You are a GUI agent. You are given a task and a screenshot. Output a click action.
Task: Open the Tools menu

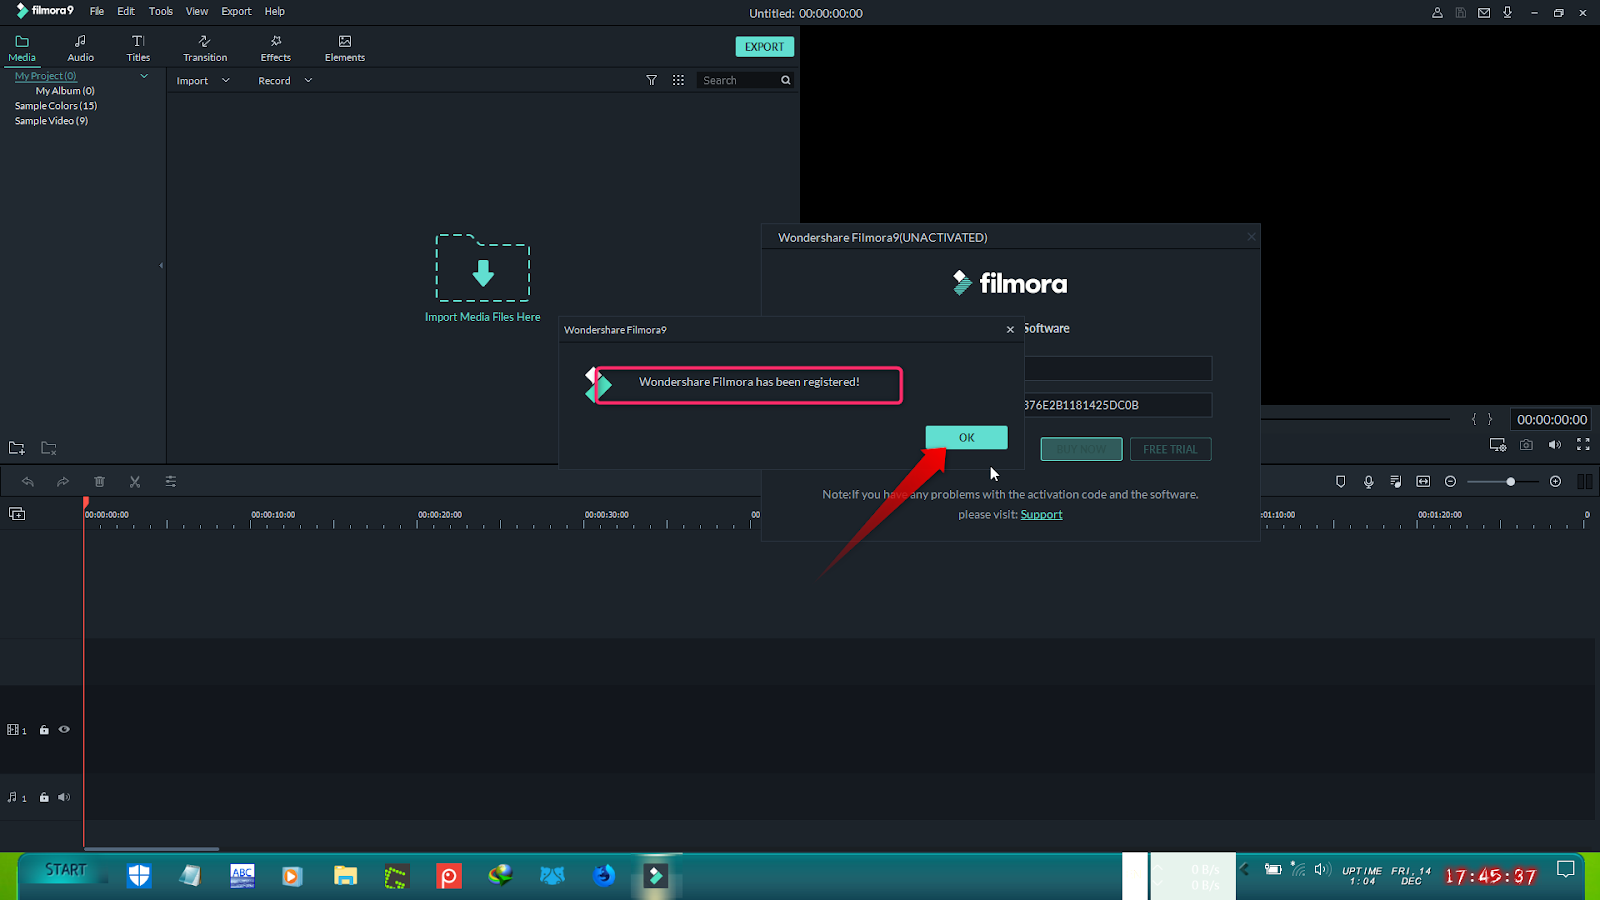[x=161, y=11]
